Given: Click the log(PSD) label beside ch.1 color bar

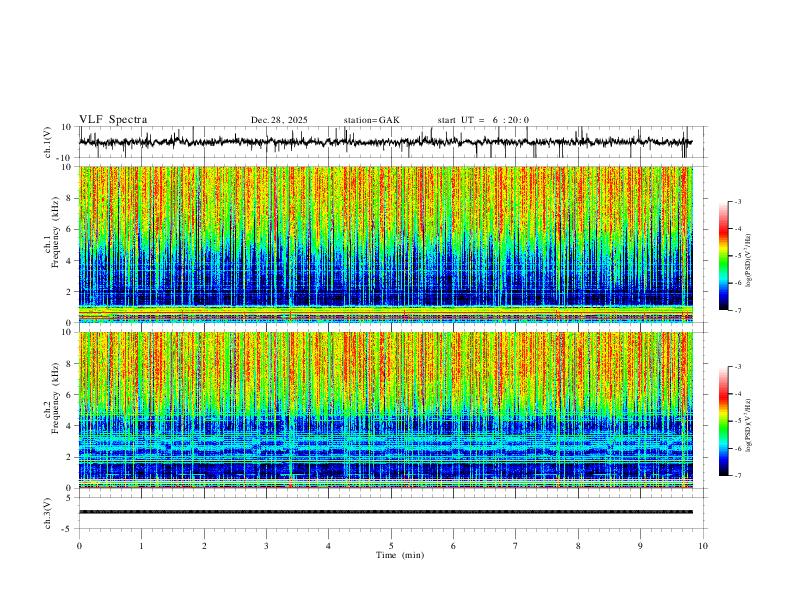Looking at the screenshot, I should 749,261.
